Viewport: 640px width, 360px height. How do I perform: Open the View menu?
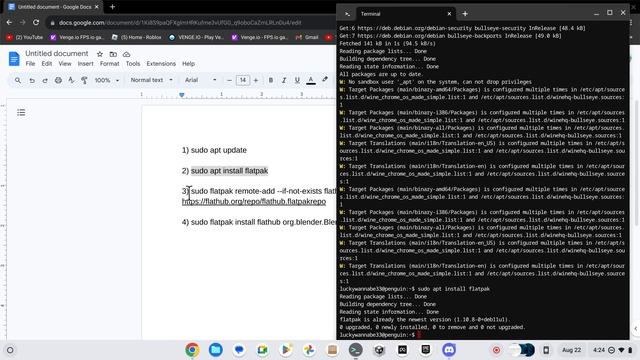(x=65, y=64)
